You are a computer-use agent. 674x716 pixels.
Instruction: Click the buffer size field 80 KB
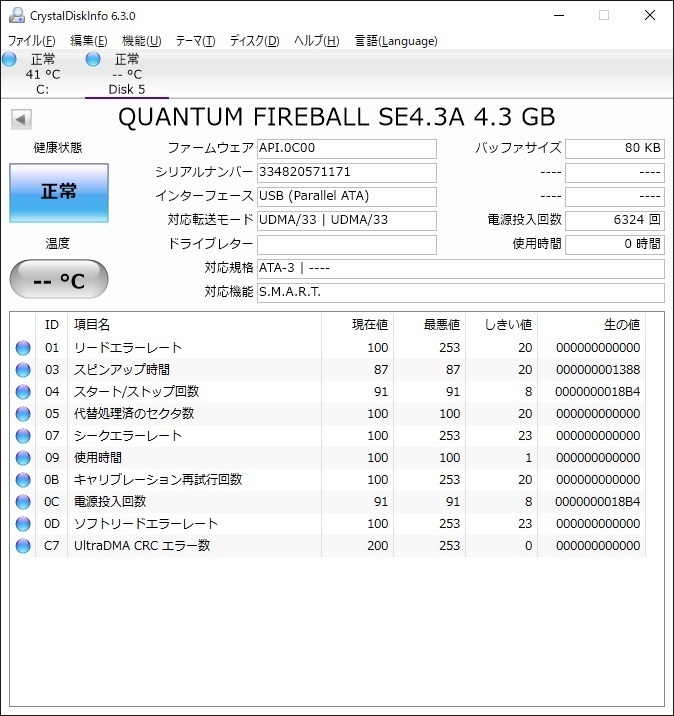[x=615, y=148]
